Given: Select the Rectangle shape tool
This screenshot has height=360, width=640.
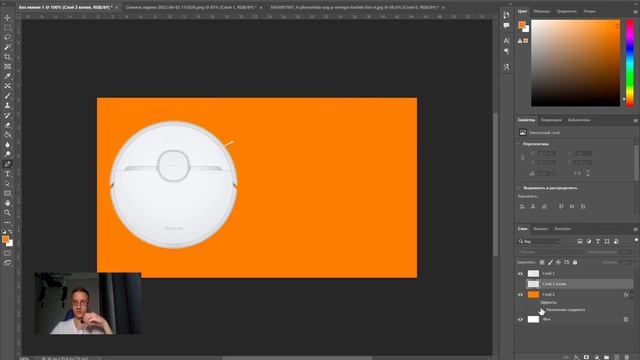Looking at the screenshot, I should pos(7,193).
